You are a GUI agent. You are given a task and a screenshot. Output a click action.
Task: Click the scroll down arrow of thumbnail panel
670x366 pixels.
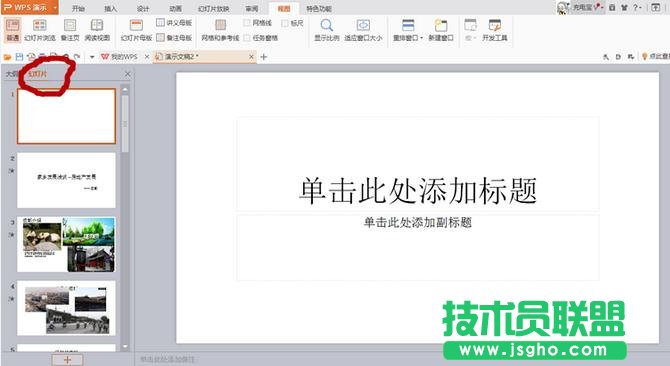point(125,347)
